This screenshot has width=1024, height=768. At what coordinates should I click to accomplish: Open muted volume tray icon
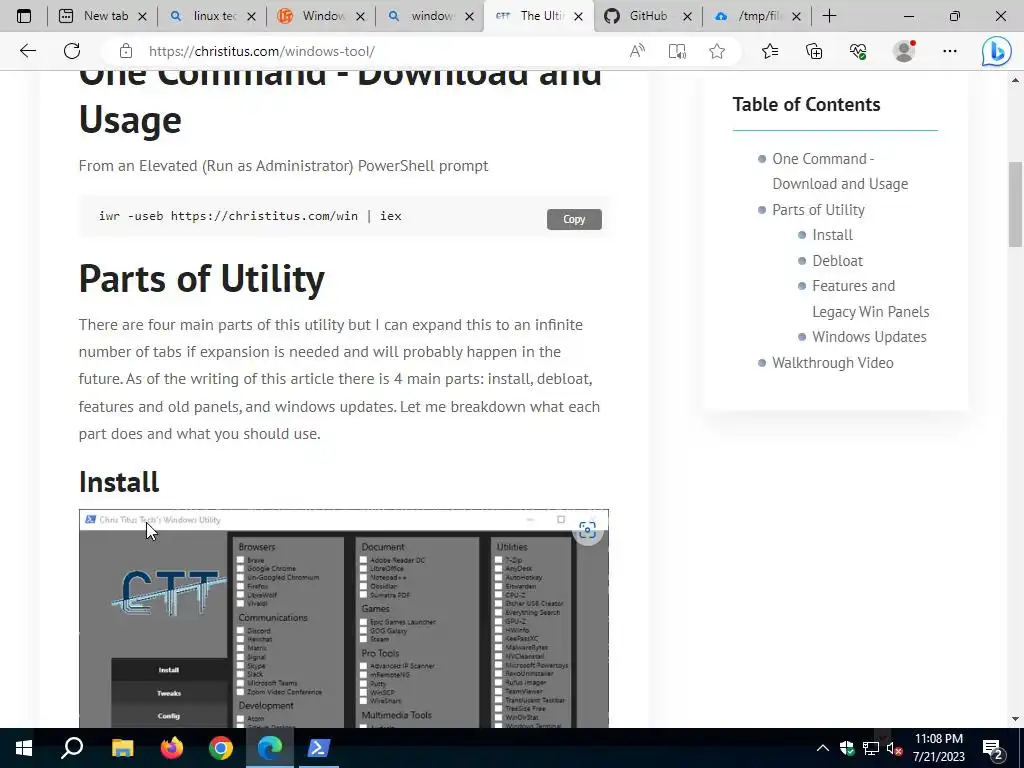pyautogui.click(x=895, y=748)
